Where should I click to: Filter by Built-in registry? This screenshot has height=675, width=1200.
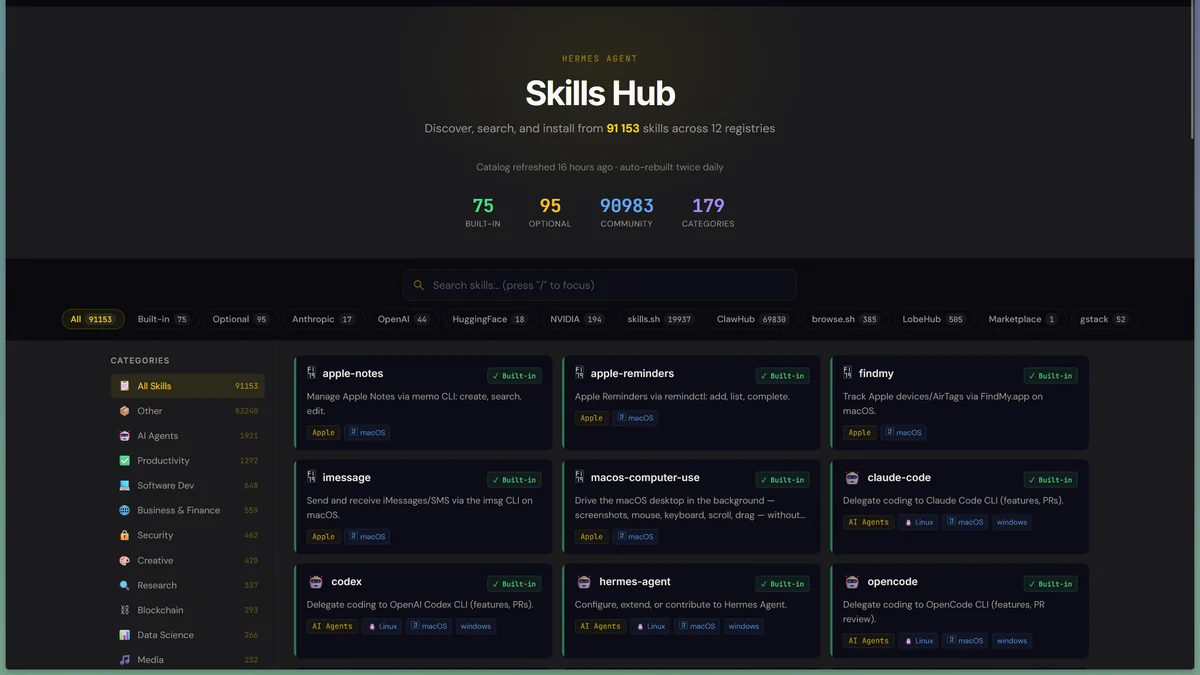point(163,319)
